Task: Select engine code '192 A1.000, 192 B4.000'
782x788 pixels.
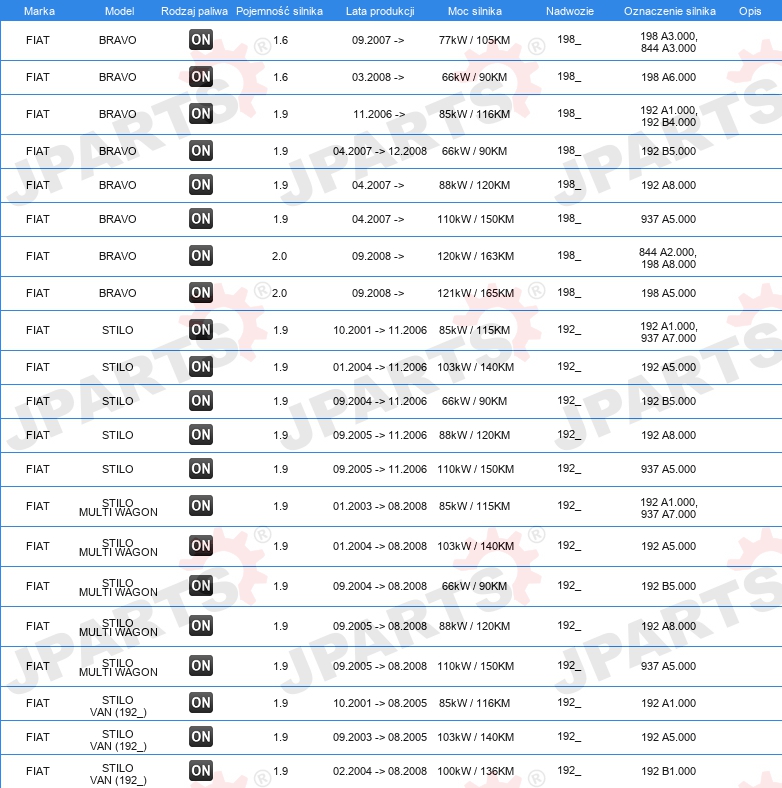Action: (668, 116)
